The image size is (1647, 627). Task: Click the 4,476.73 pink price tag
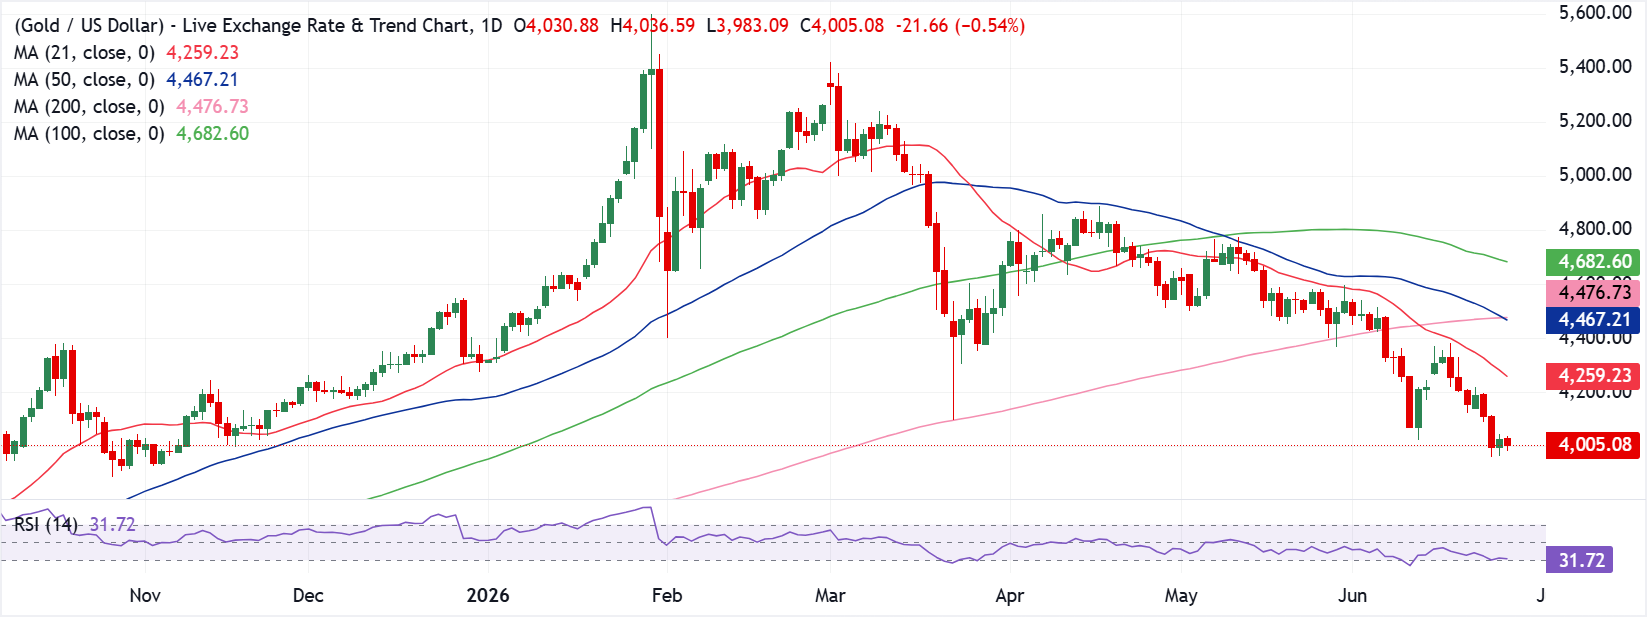tap(1593, 293)
